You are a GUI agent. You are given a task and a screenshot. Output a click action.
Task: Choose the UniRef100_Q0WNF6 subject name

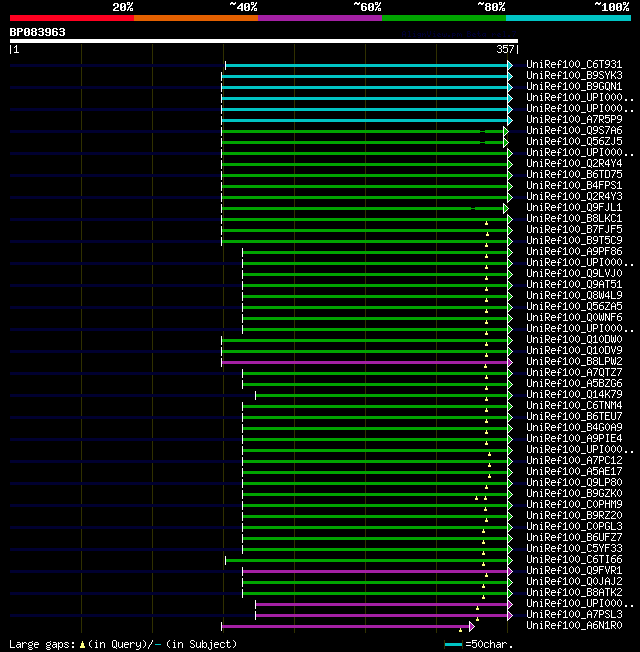[x=574, y=317]
